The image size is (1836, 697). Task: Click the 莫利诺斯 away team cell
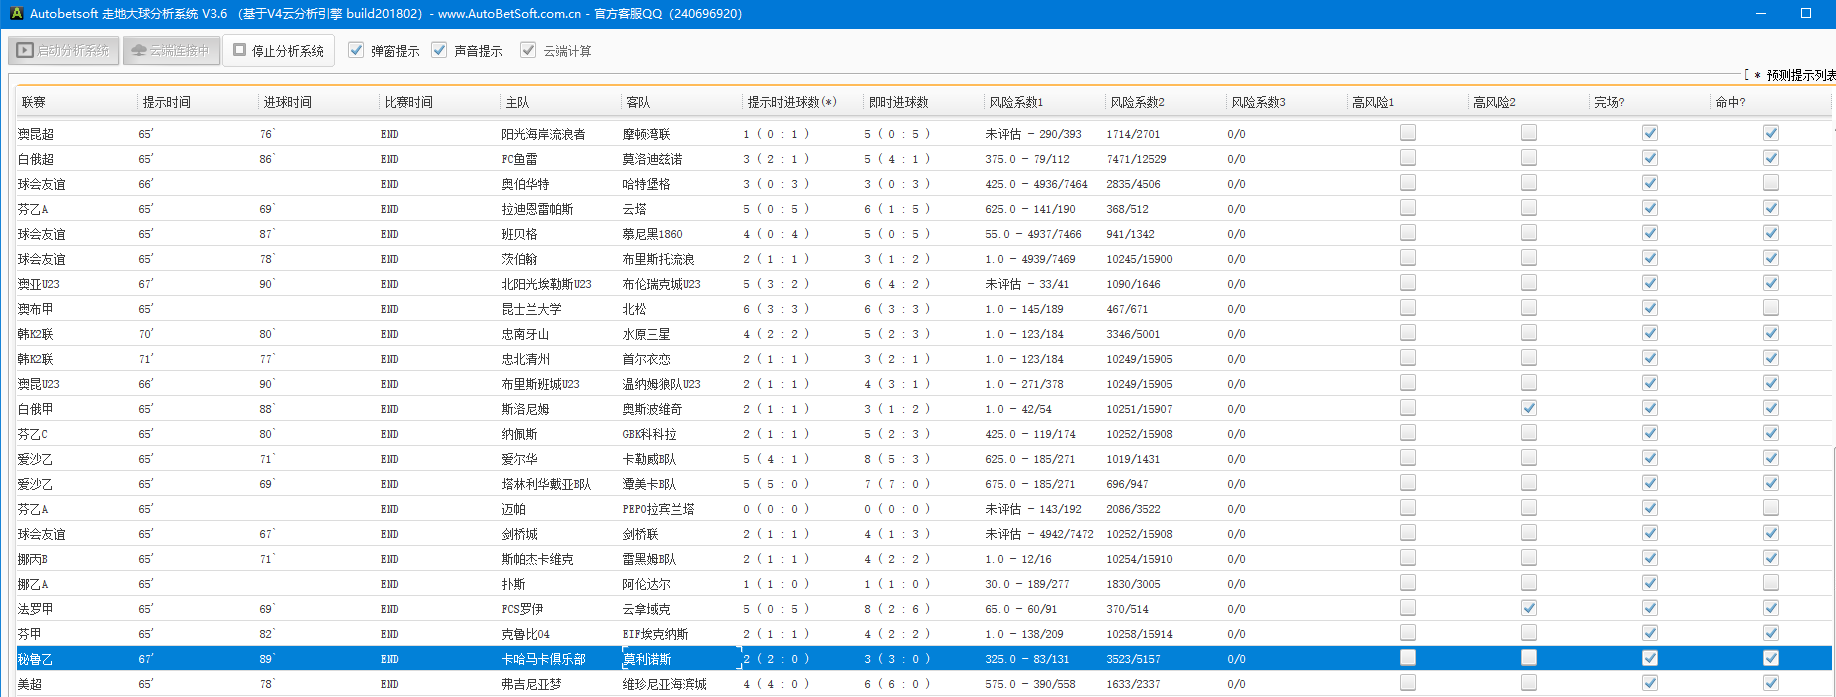(647, 659)
